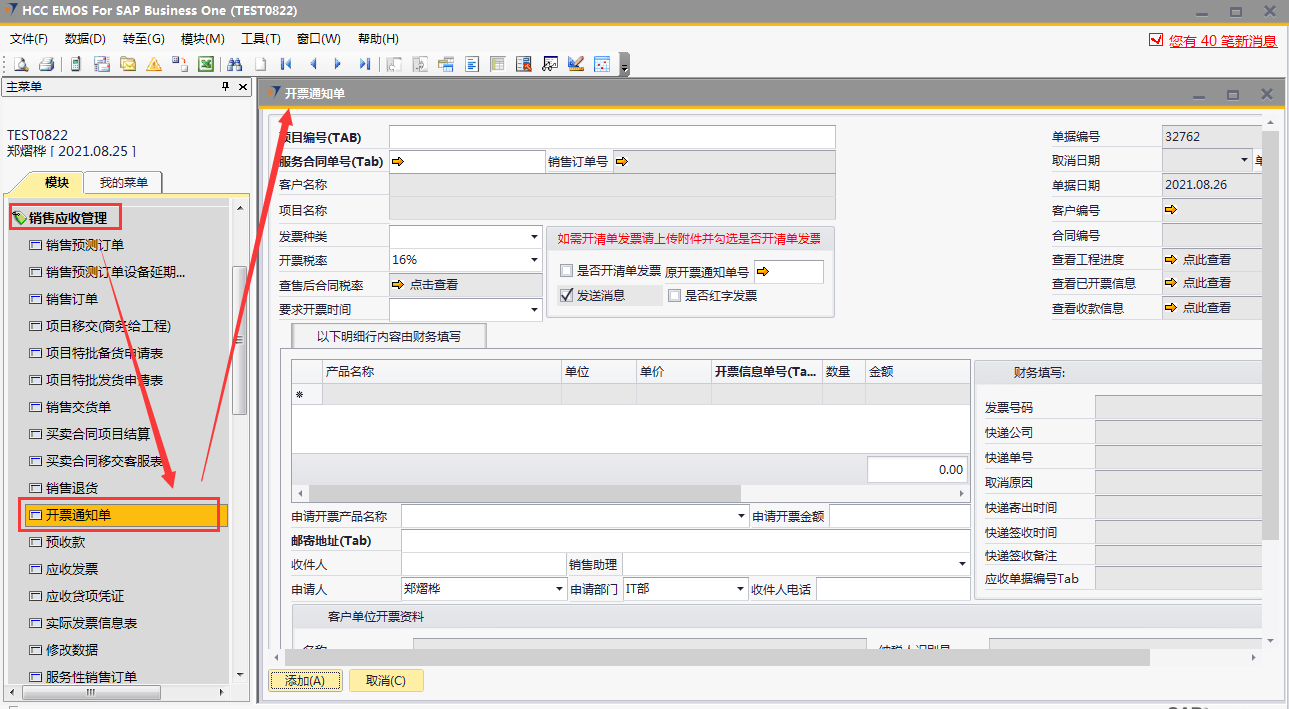Screen dimensions: 1289x709
Task: Uncheck the 发送消息 checkbox
Action: point(567,295)
